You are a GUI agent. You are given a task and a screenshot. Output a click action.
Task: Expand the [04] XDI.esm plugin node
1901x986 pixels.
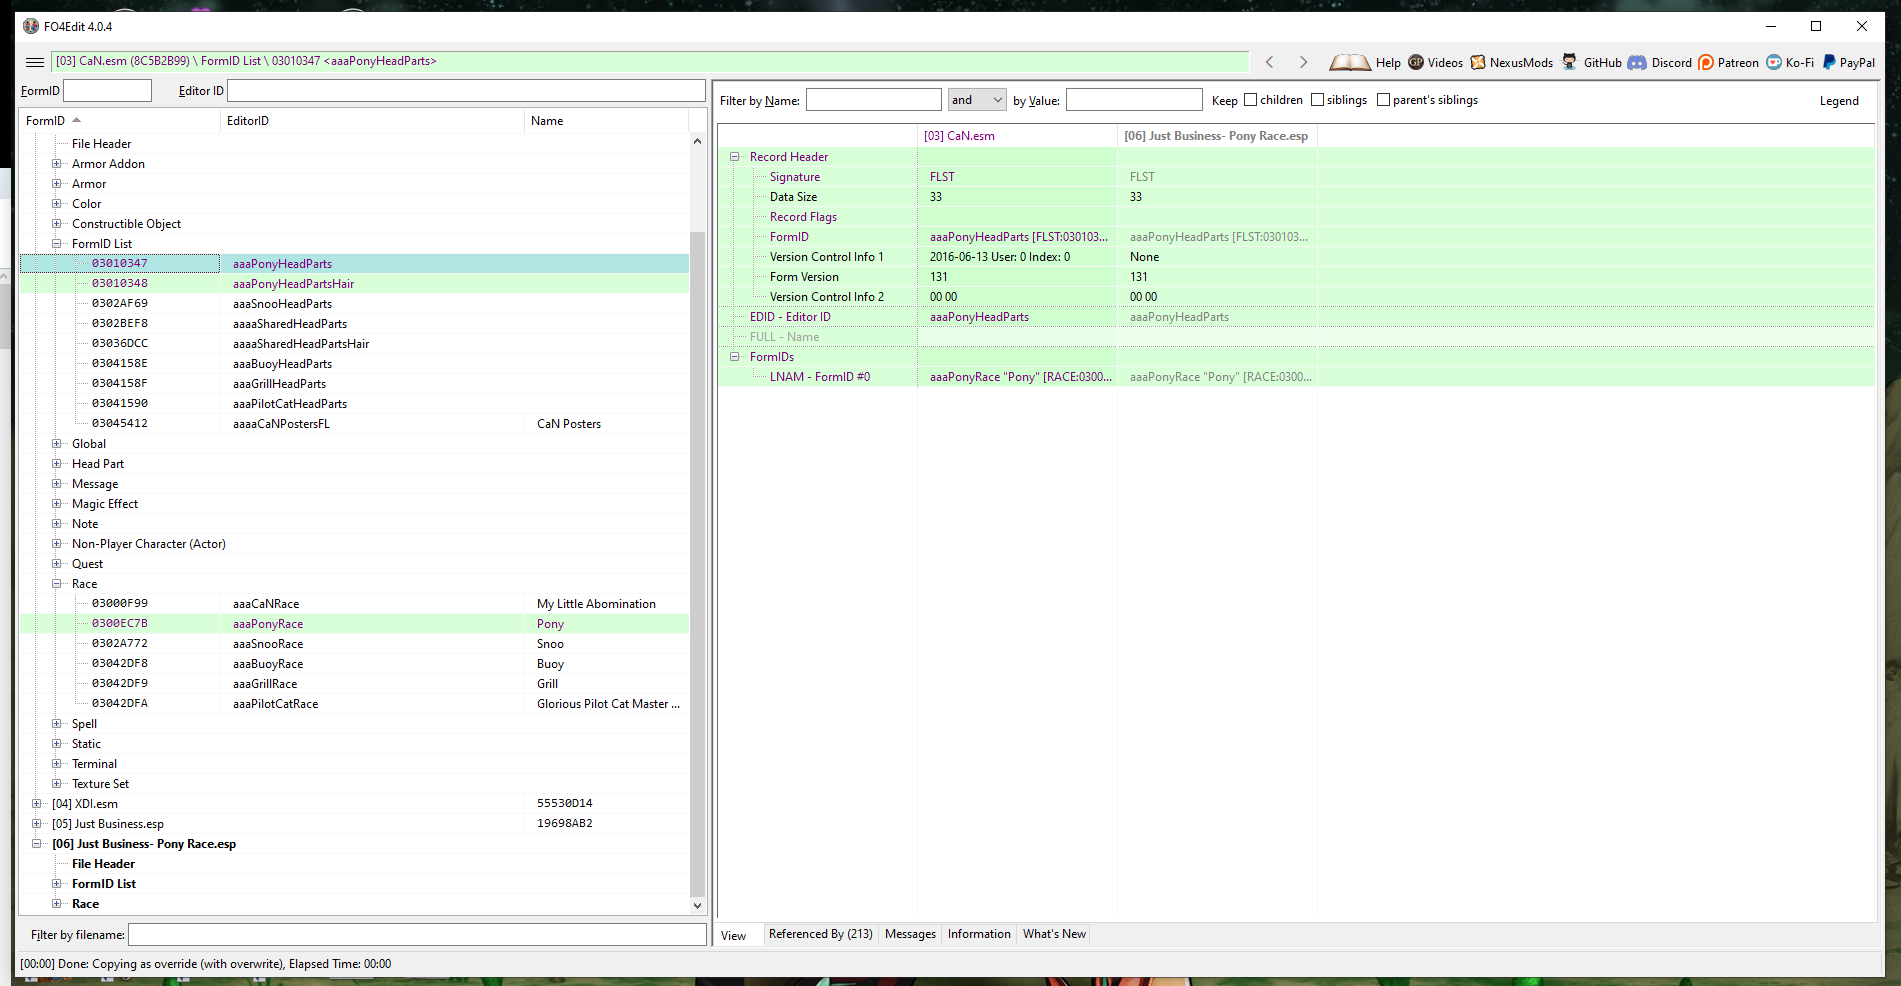[x=37, y=804]
